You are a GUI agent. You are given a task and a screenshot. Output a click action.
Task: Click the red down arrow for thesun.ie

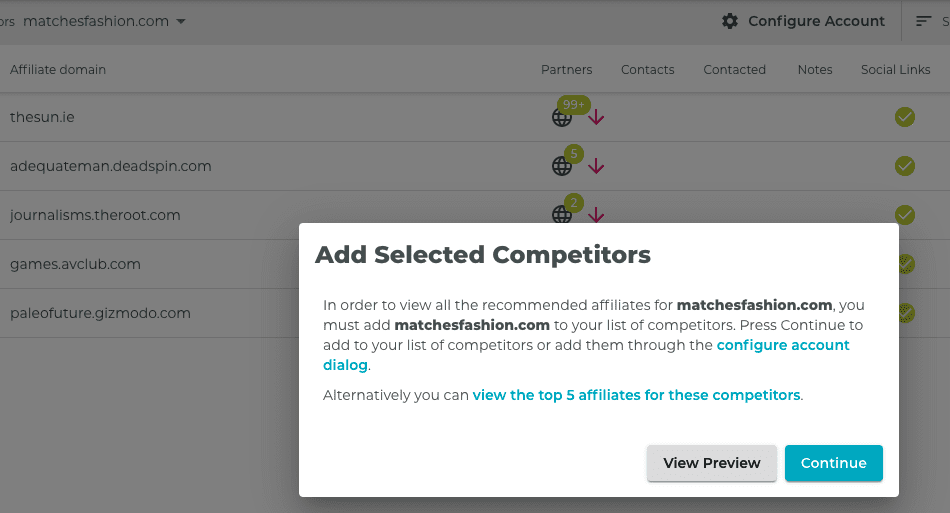(x=596, y=117)
